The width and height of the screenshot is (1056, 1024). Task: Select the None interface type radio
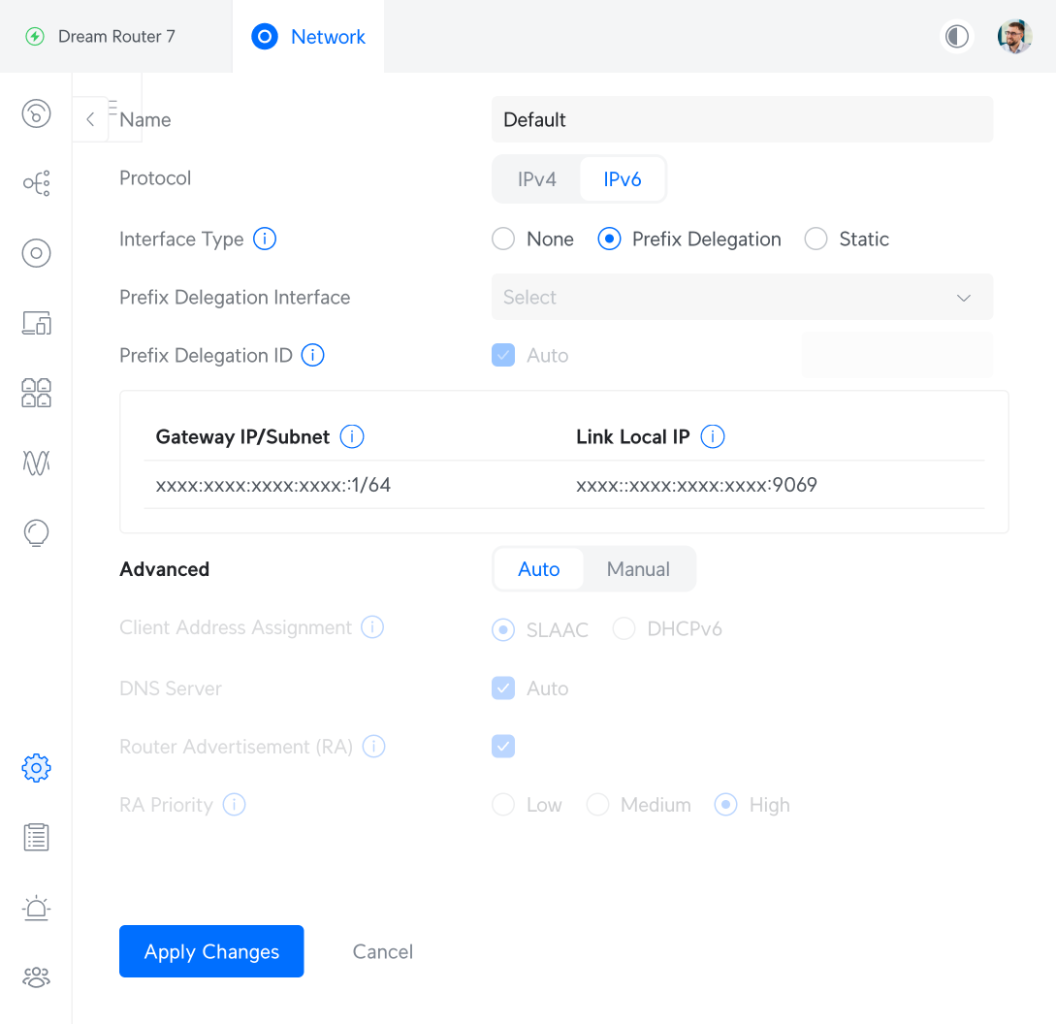503,238
